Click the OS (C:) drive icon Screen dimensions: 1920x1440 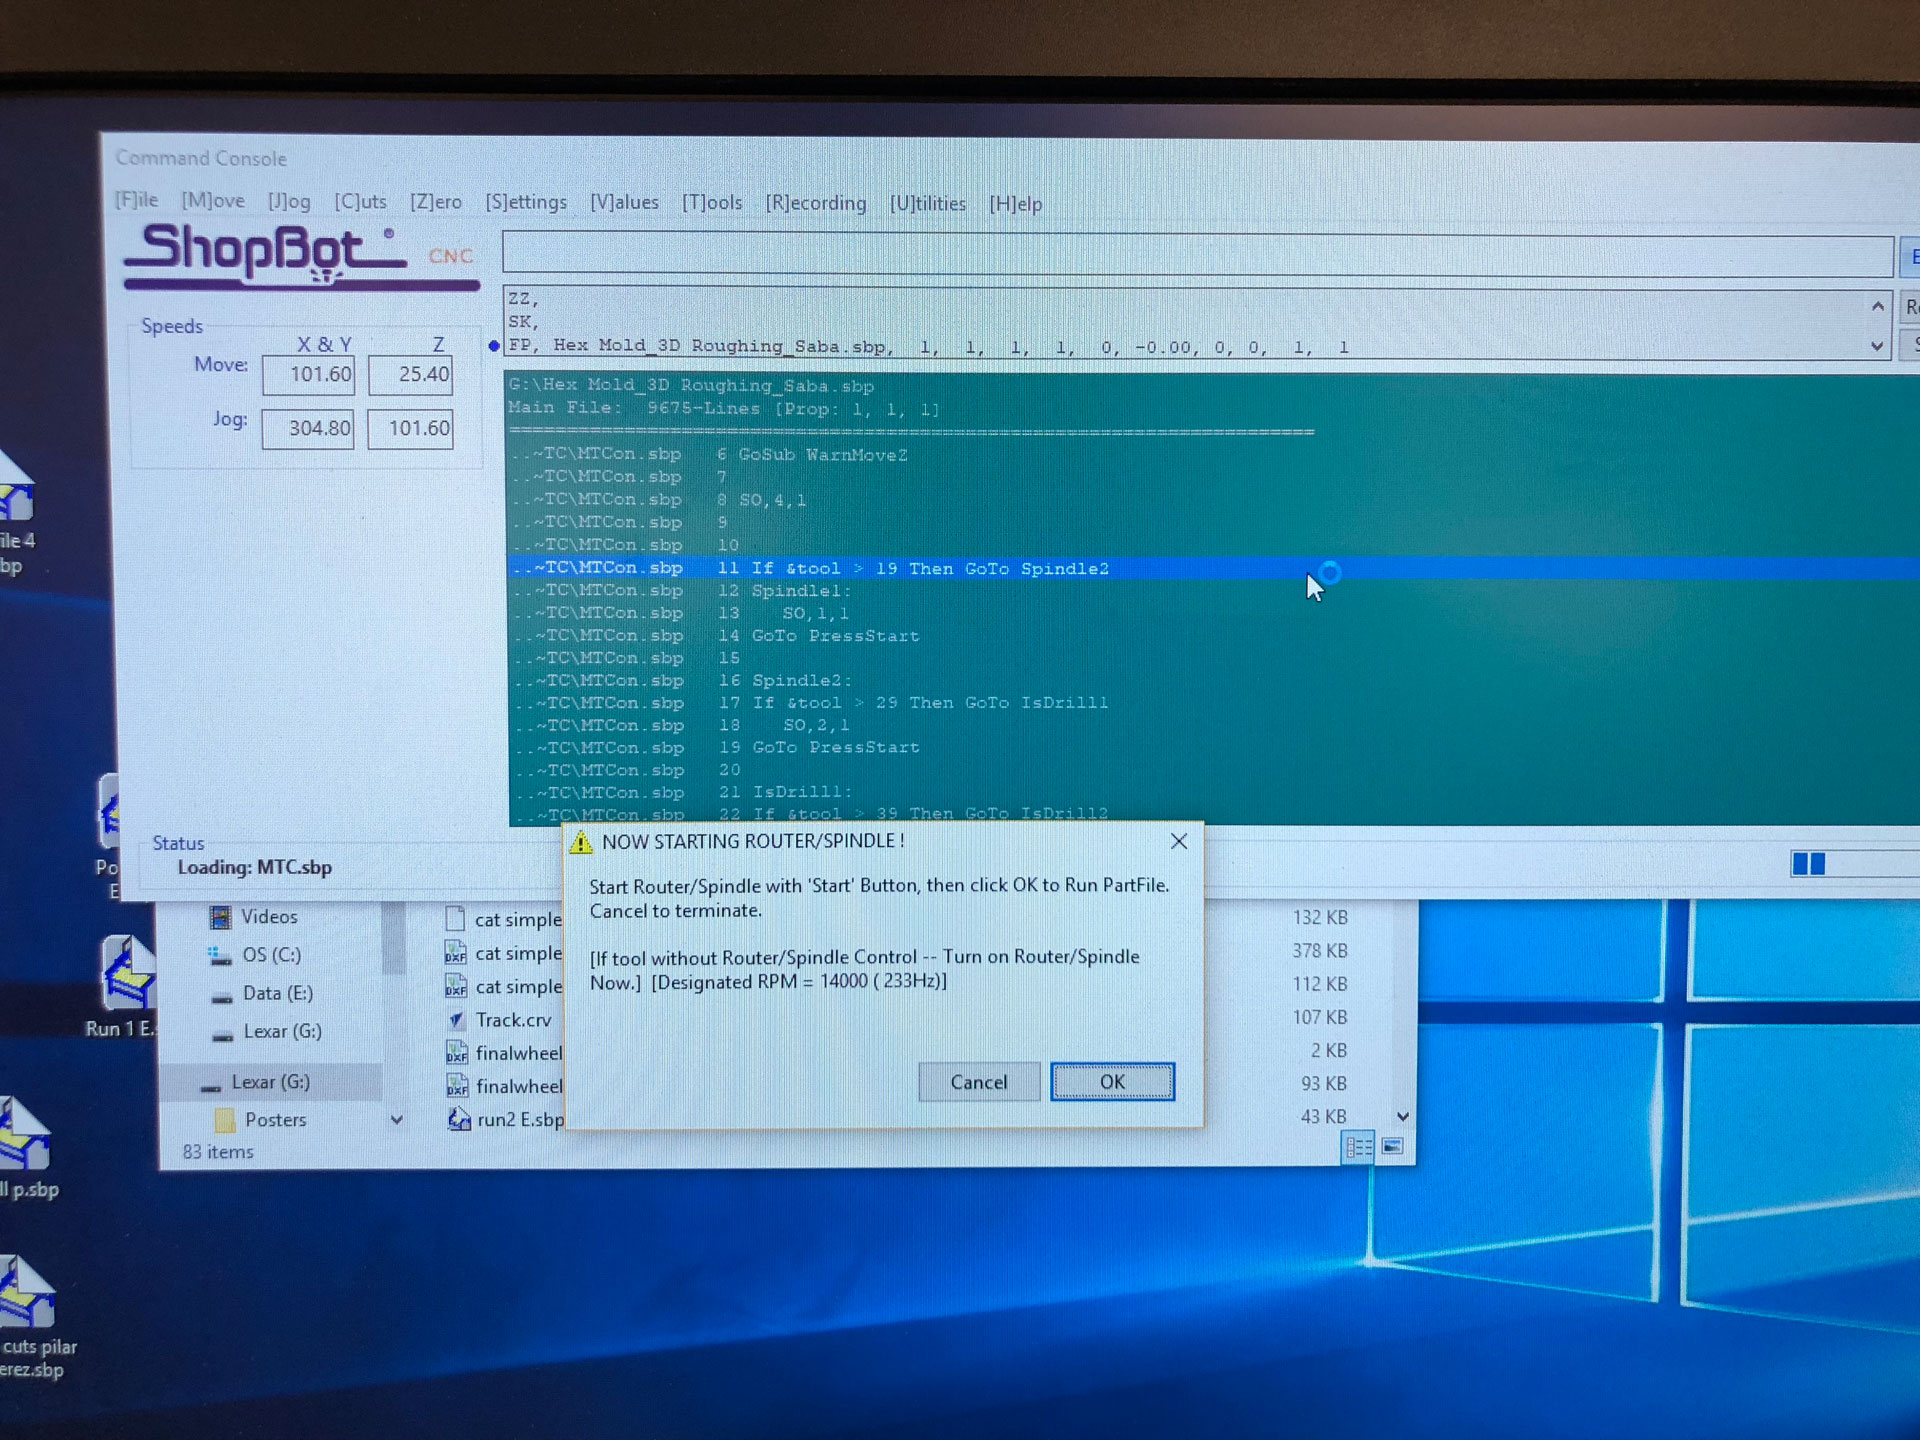219,956
